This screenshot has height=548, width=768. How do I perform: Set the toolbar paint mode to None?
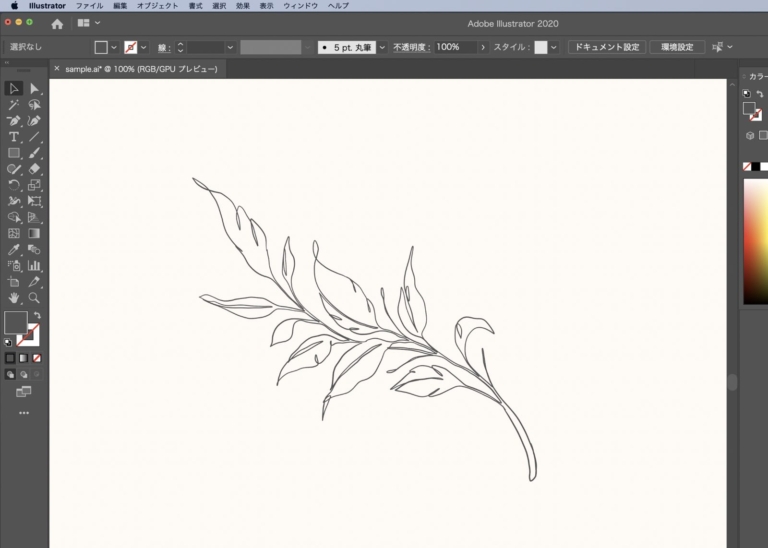37,357
